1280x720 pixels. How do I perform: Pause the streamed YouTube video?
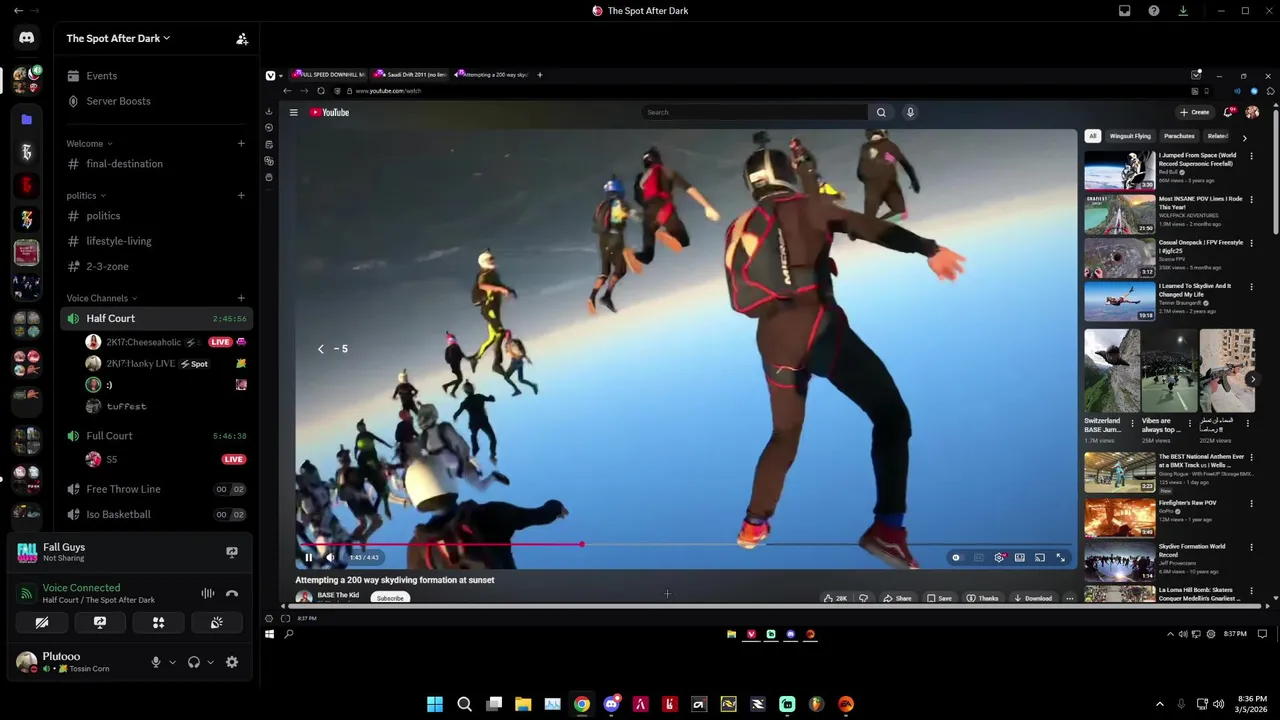[x=309, y=558]
